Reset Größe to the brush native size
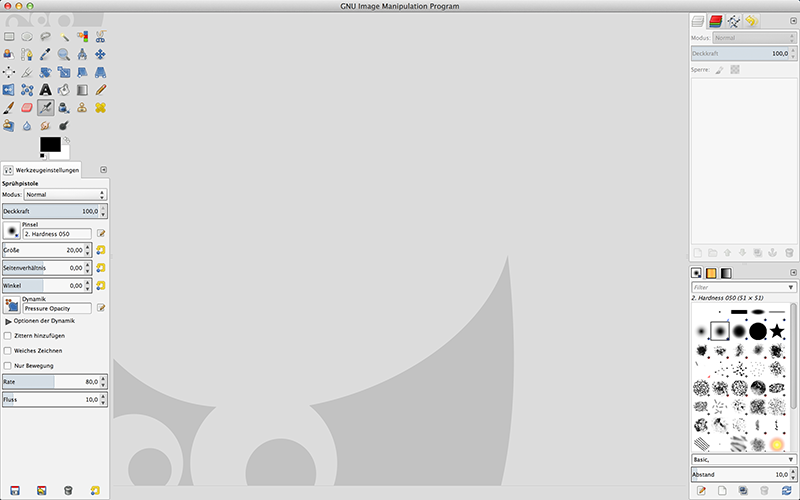This screenshot has width=800, height=500. tap(101, 250)
